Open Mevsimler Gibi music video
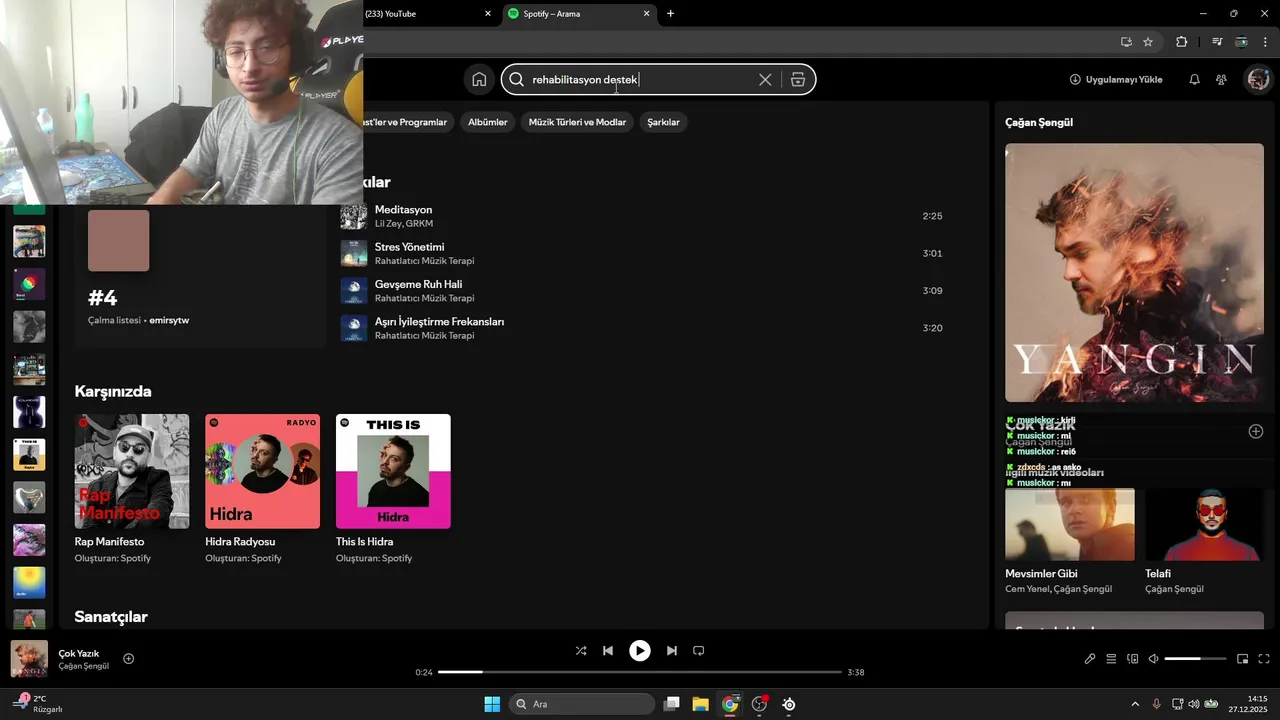Viewport: 1280px width, 720px height. [x=1070, y=541]
